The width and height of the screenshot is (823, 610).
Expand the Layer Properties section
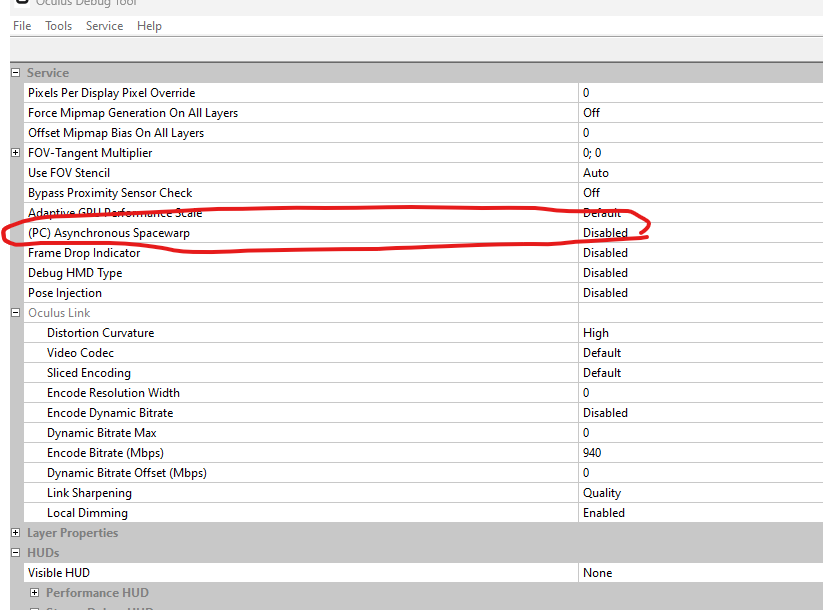(x=16, y=533)
